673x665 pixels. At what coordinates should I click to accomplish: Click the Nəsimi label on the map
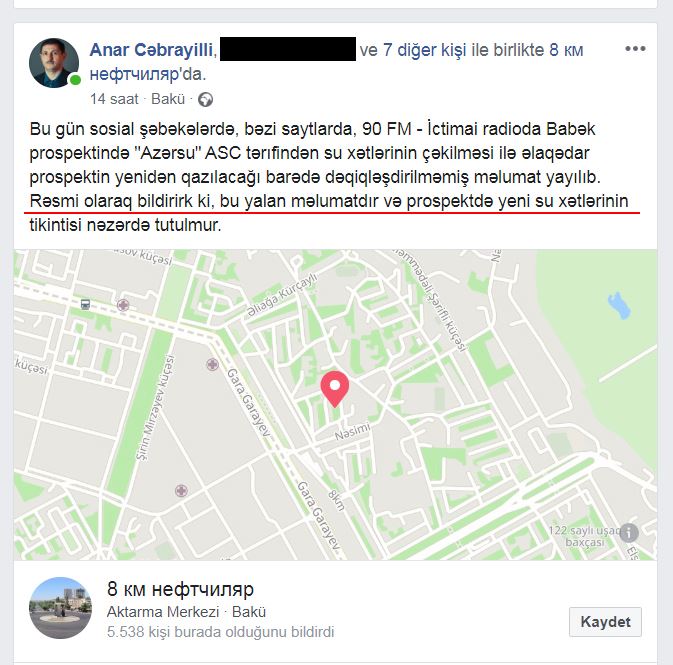[352, 431]
